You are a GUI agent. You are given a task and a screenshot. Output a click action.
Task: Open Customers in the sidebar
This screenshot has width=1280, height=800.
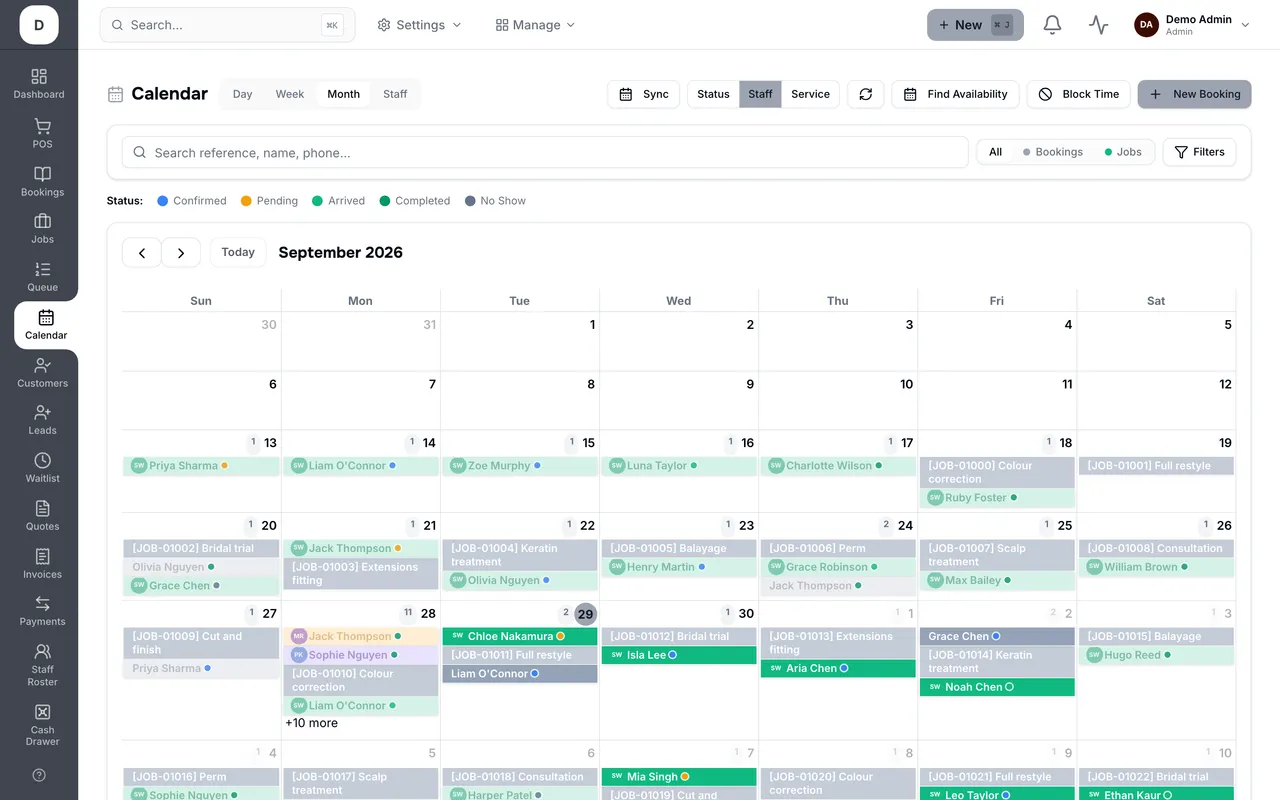[42, 372]
